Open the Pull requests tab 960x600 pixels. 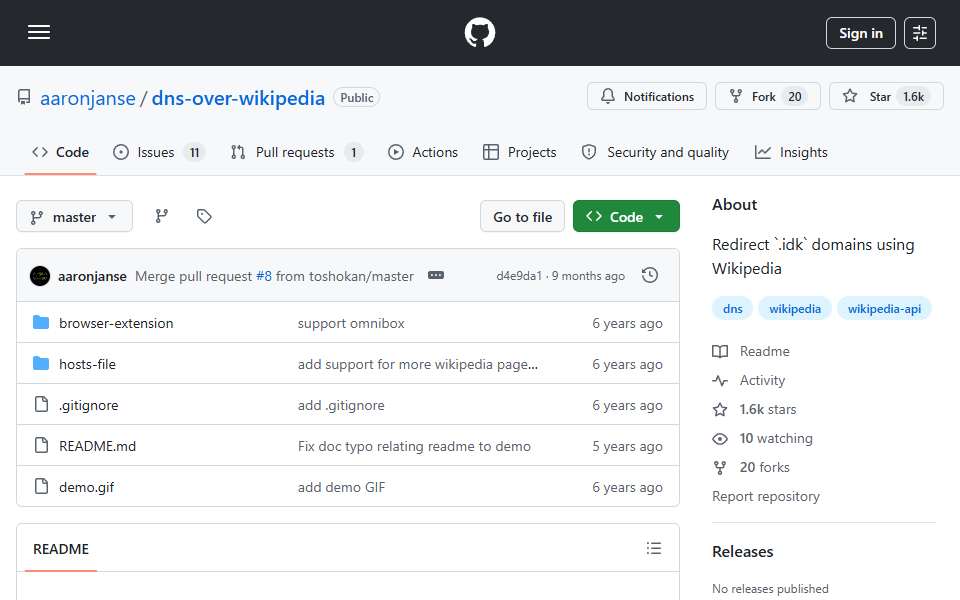[296, 152]
